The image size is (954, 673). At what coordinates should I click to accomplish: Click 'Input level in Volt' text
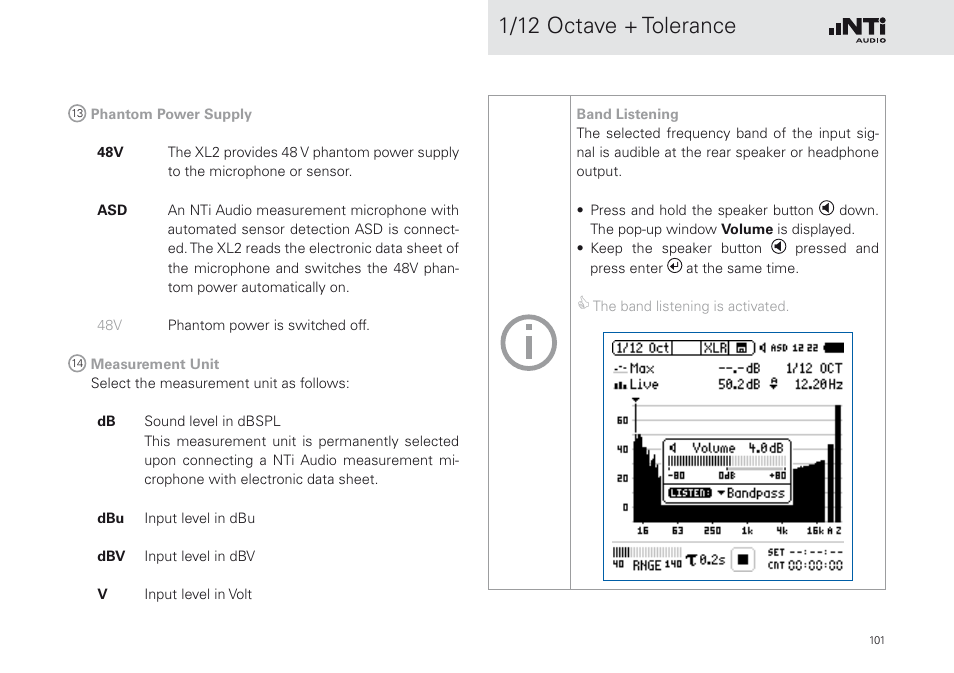(198, 595)
